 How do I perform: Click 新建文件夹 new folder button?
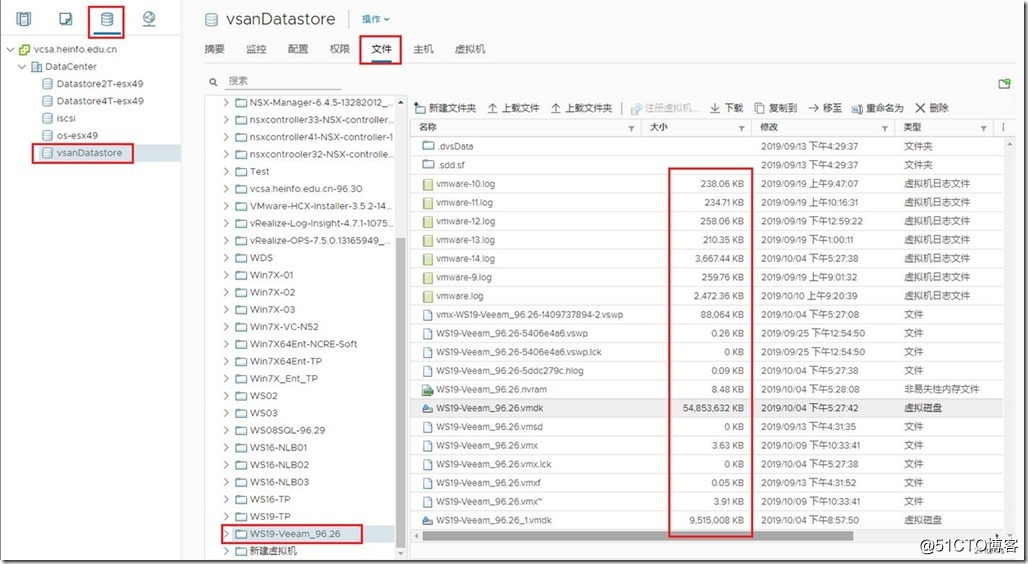(446, 108)
